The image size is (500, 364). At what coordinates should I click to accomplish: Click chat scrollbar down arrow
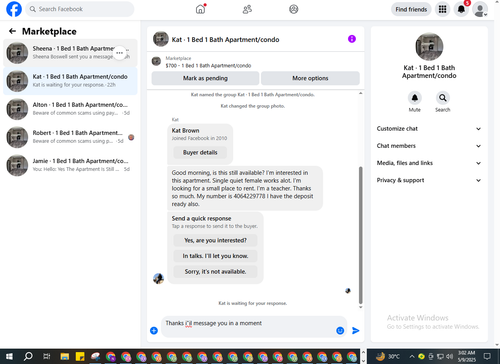(x=360, y=307)
